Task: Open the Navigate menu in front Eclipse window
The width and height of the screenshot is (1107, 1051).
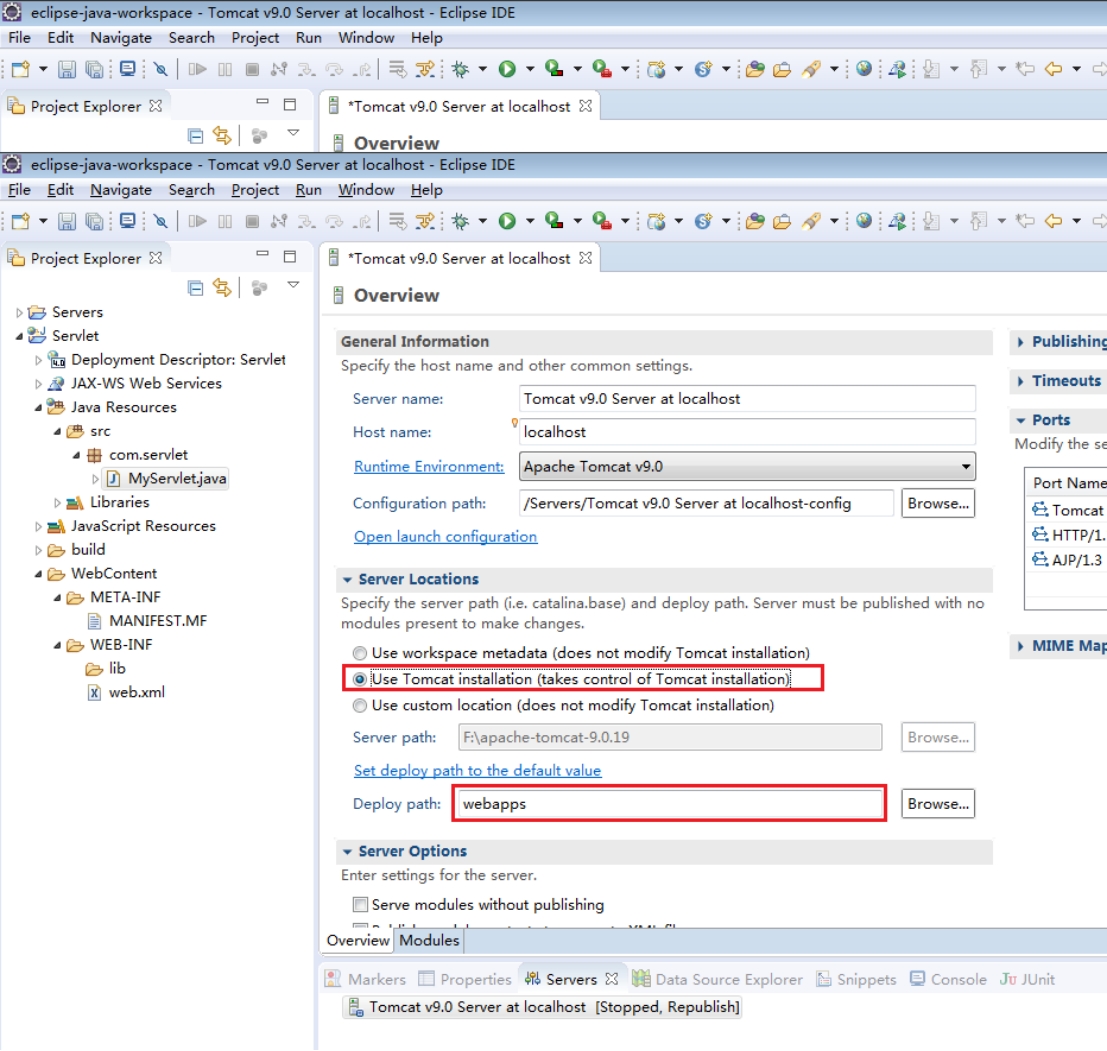Action: 121,190
